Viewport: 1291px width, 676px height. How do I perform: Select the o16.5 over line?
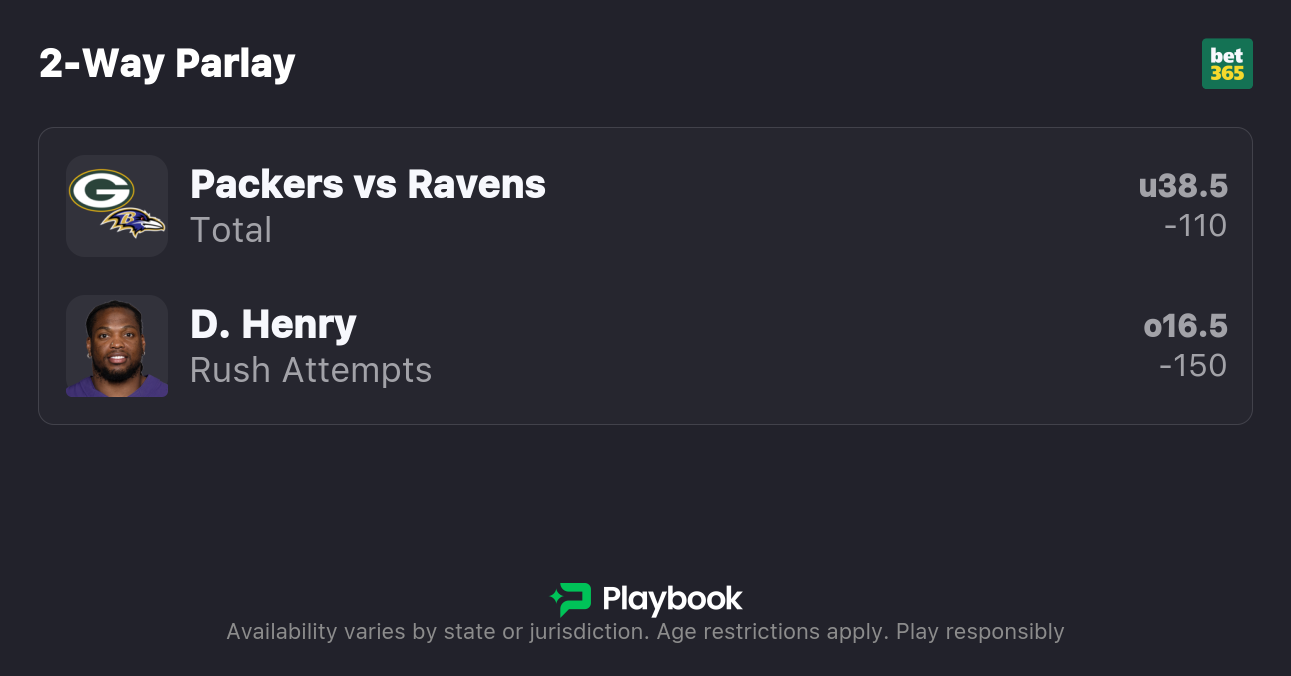1185,326
